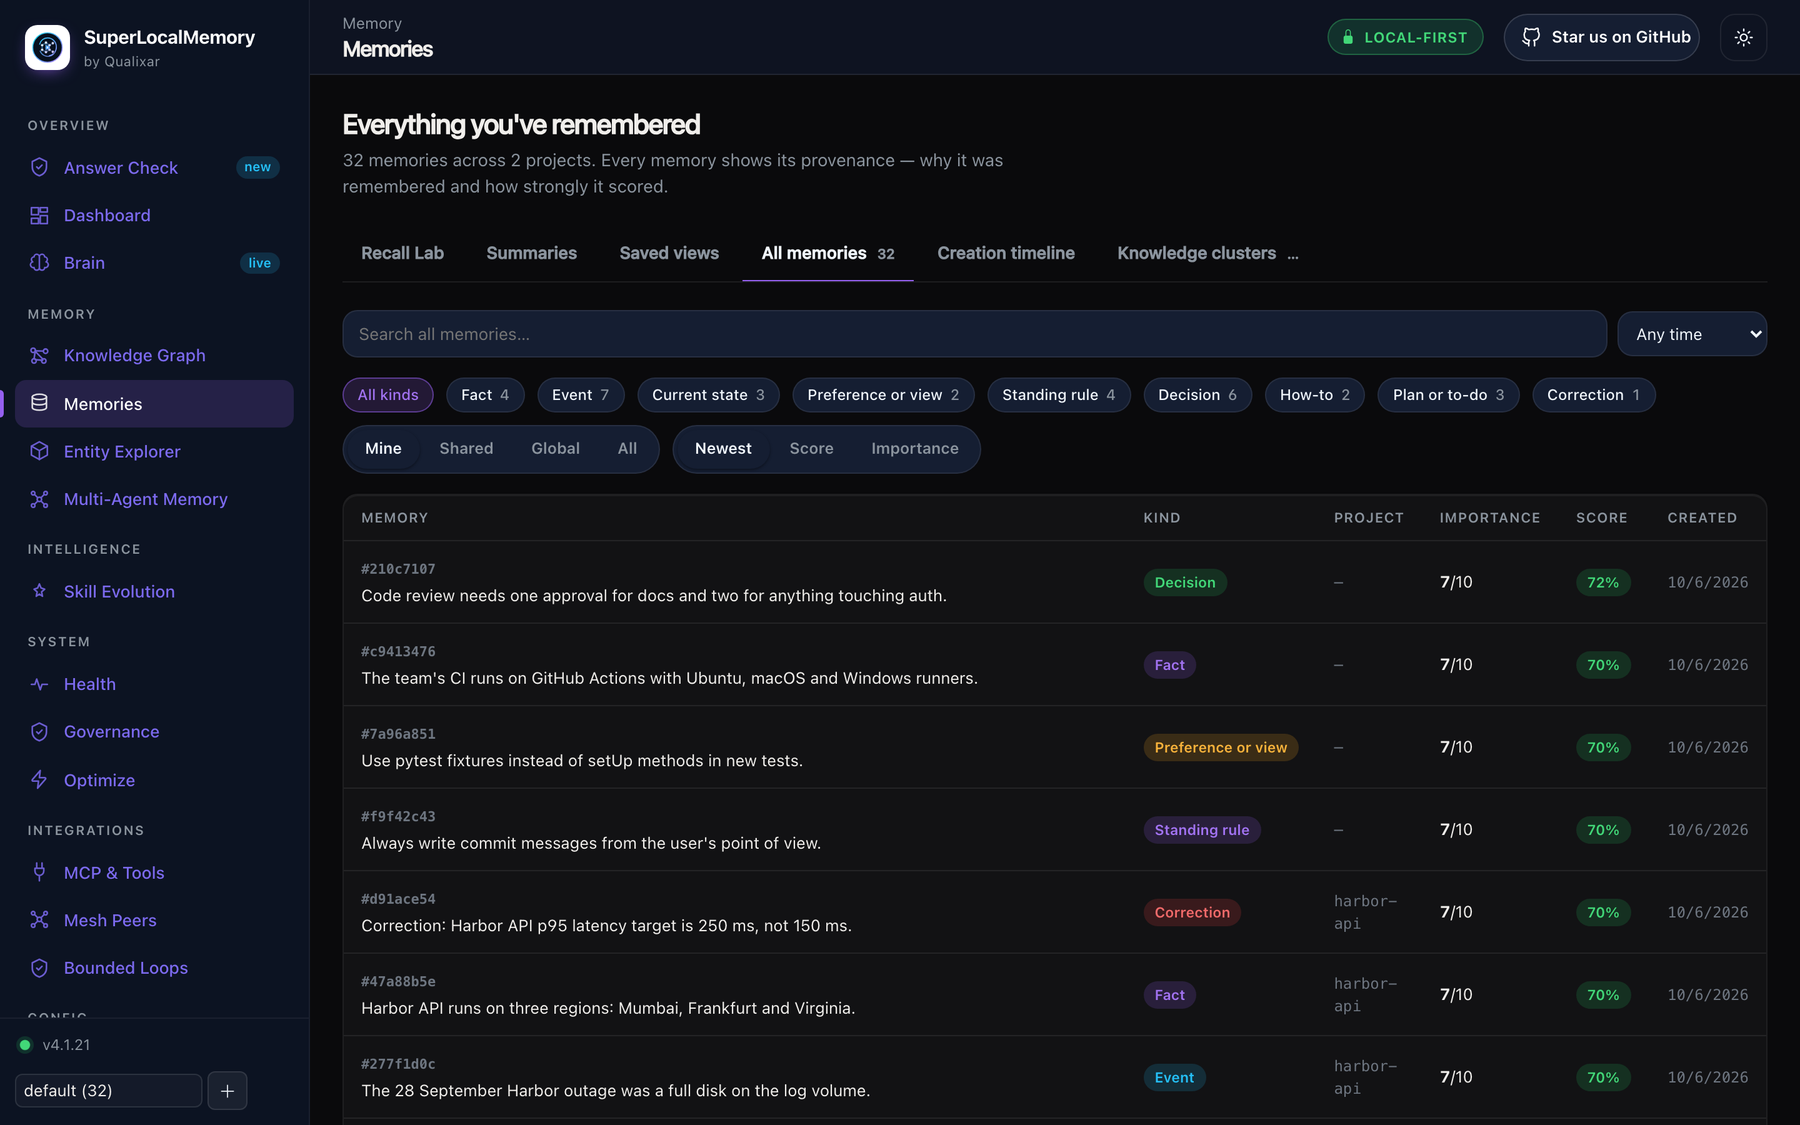This screenshot has height=1125, width=1800.
Task: Click the Dashboard grid icon
Action: click(x=39, y=215)
